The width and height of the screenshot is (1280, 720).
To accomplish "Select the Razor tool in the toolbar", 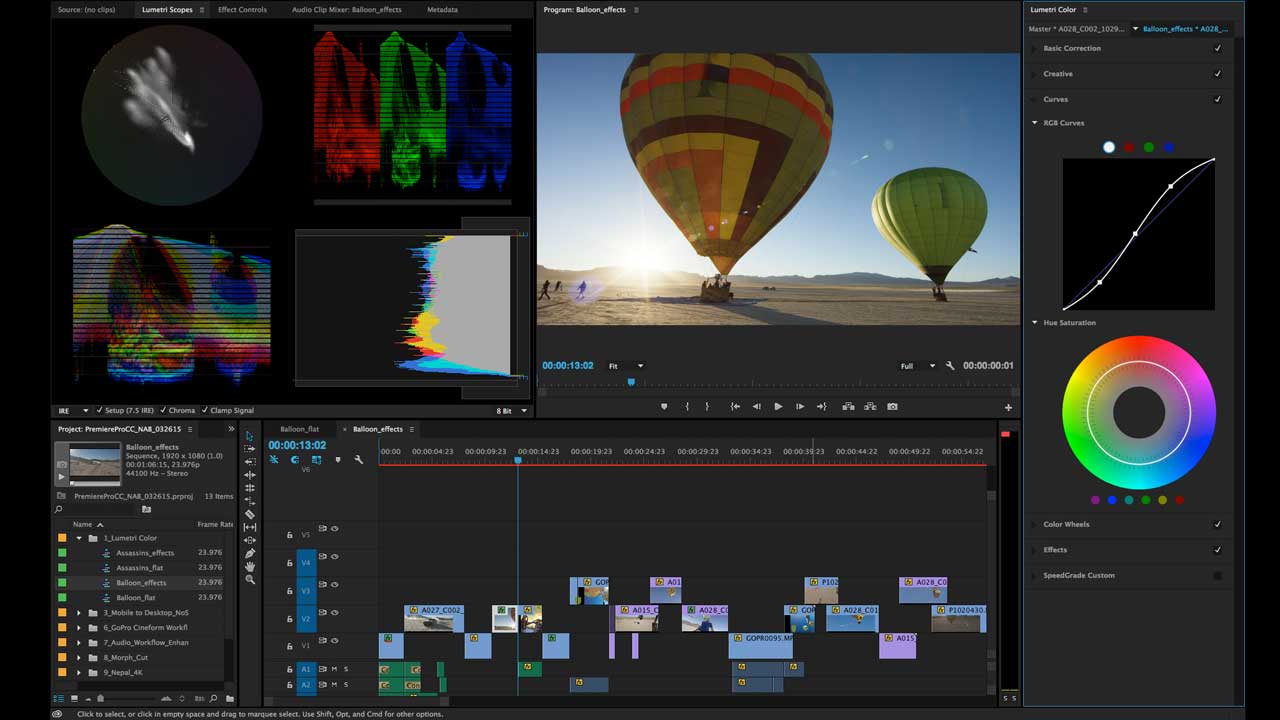I will 250,514.
